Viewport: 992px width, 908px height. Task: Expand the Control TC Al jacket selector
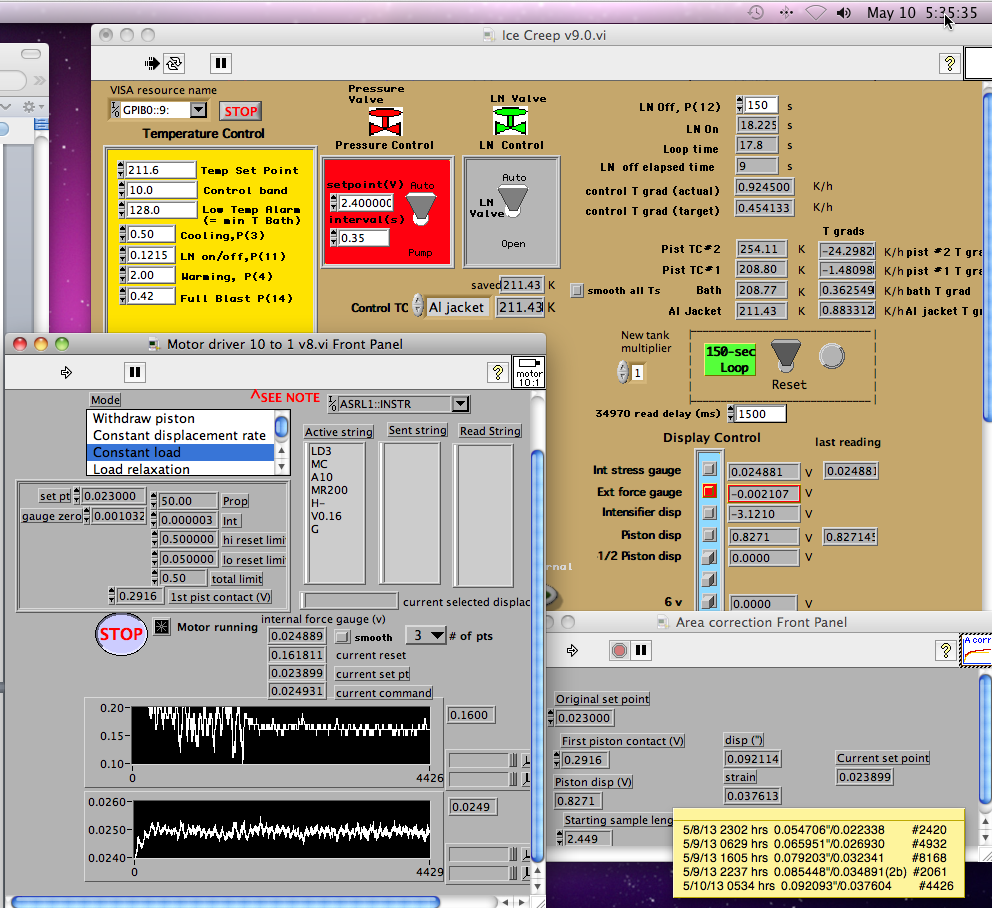tap(458, 307)
